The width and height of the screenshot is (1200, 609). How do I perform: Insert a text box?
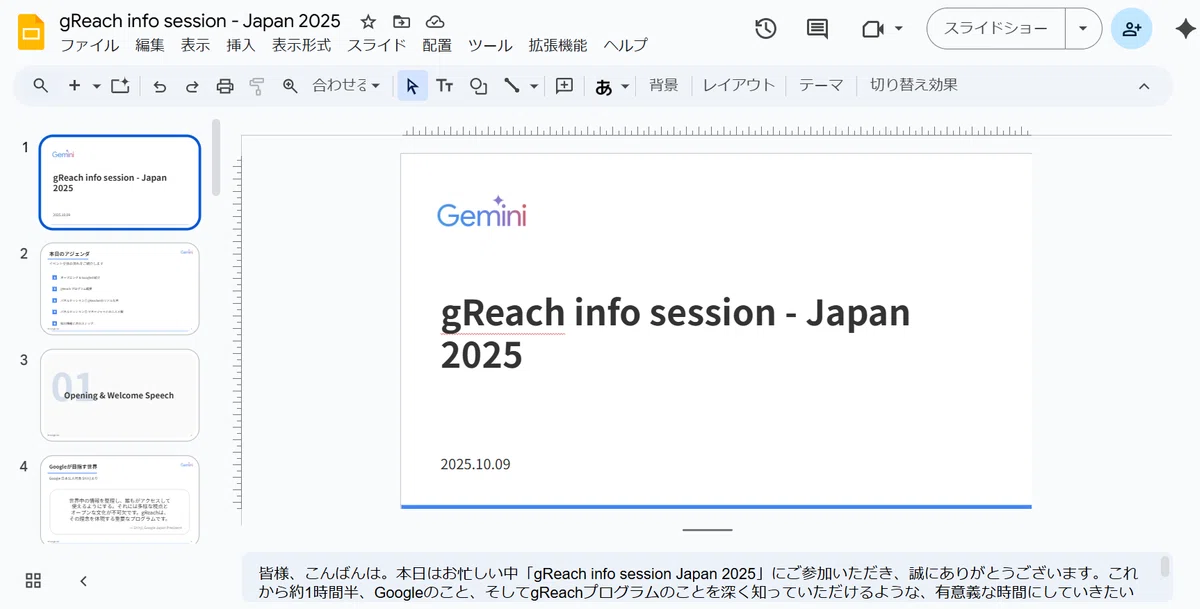click(445, 86)
